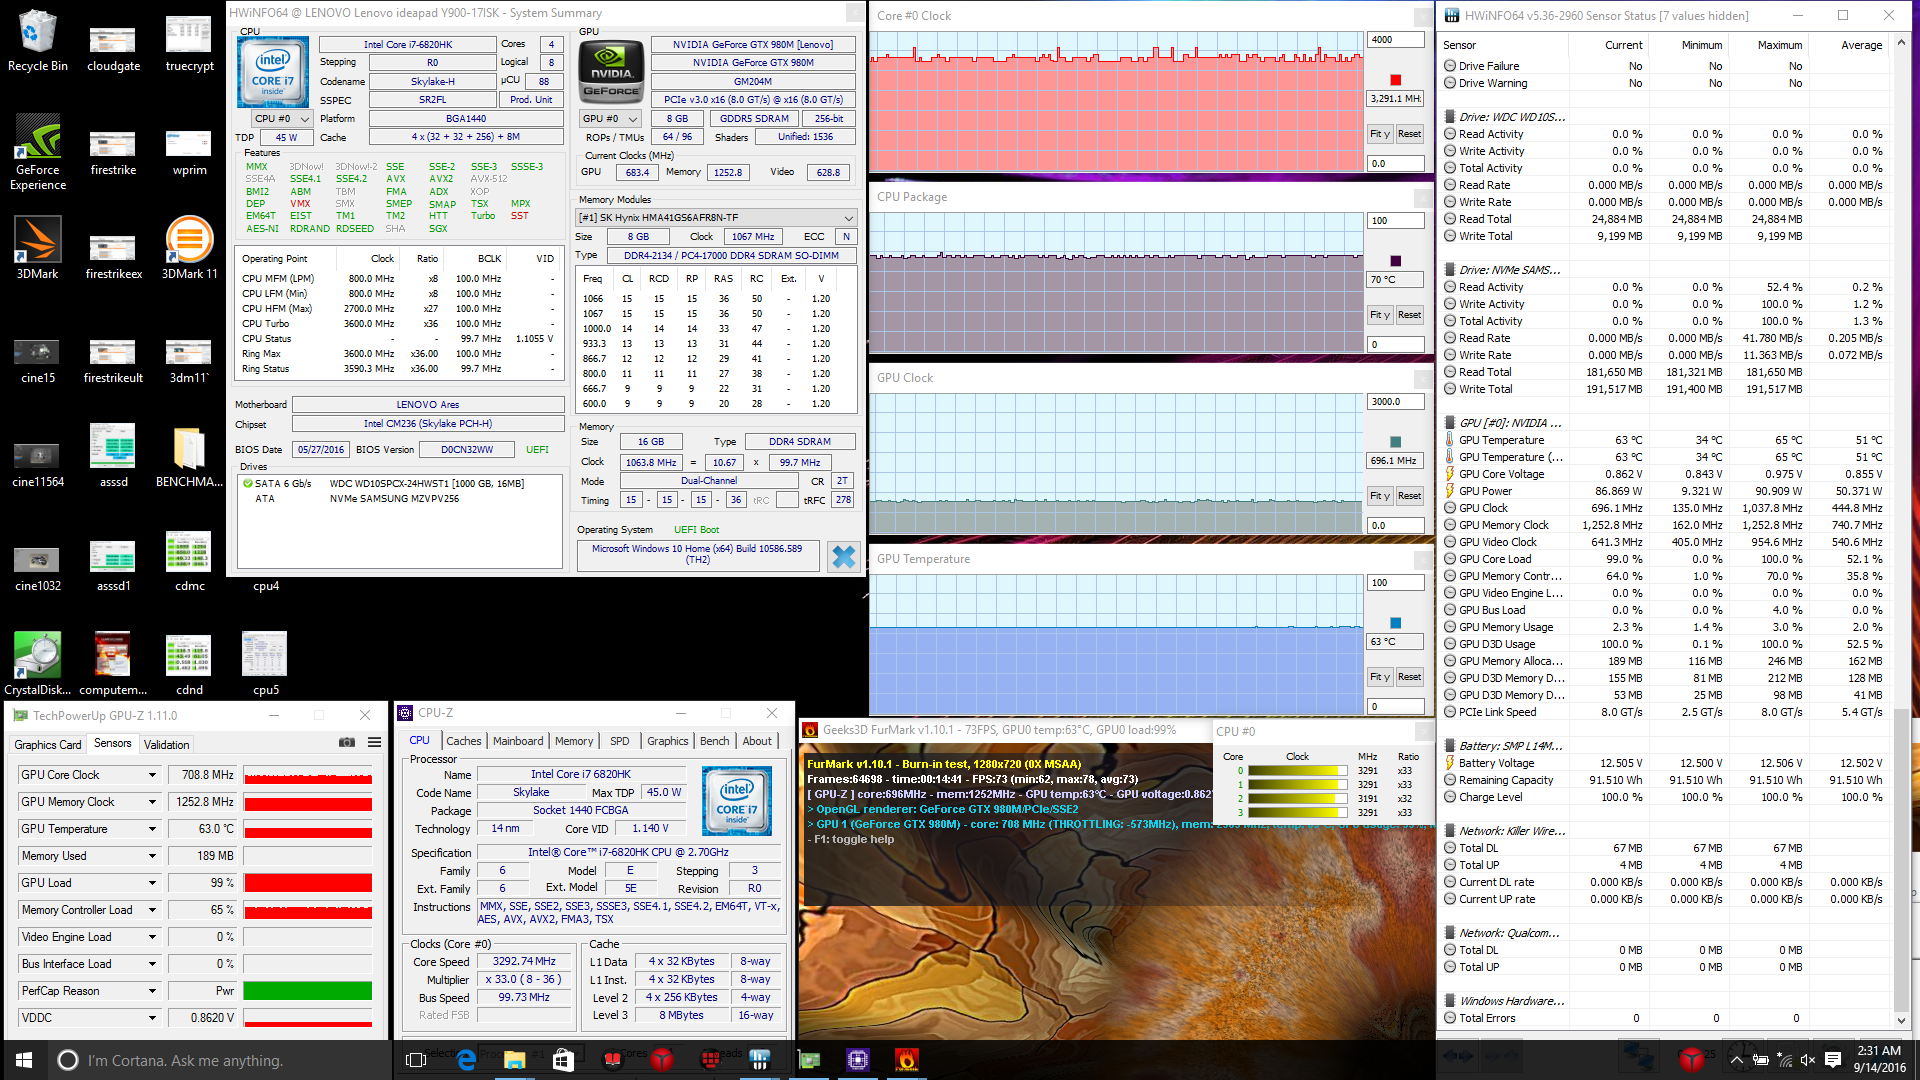
Task: Expand the PerfCap Reason dropdown in GPU-Z
Action: pyautogui.click(x=152, y=991)
